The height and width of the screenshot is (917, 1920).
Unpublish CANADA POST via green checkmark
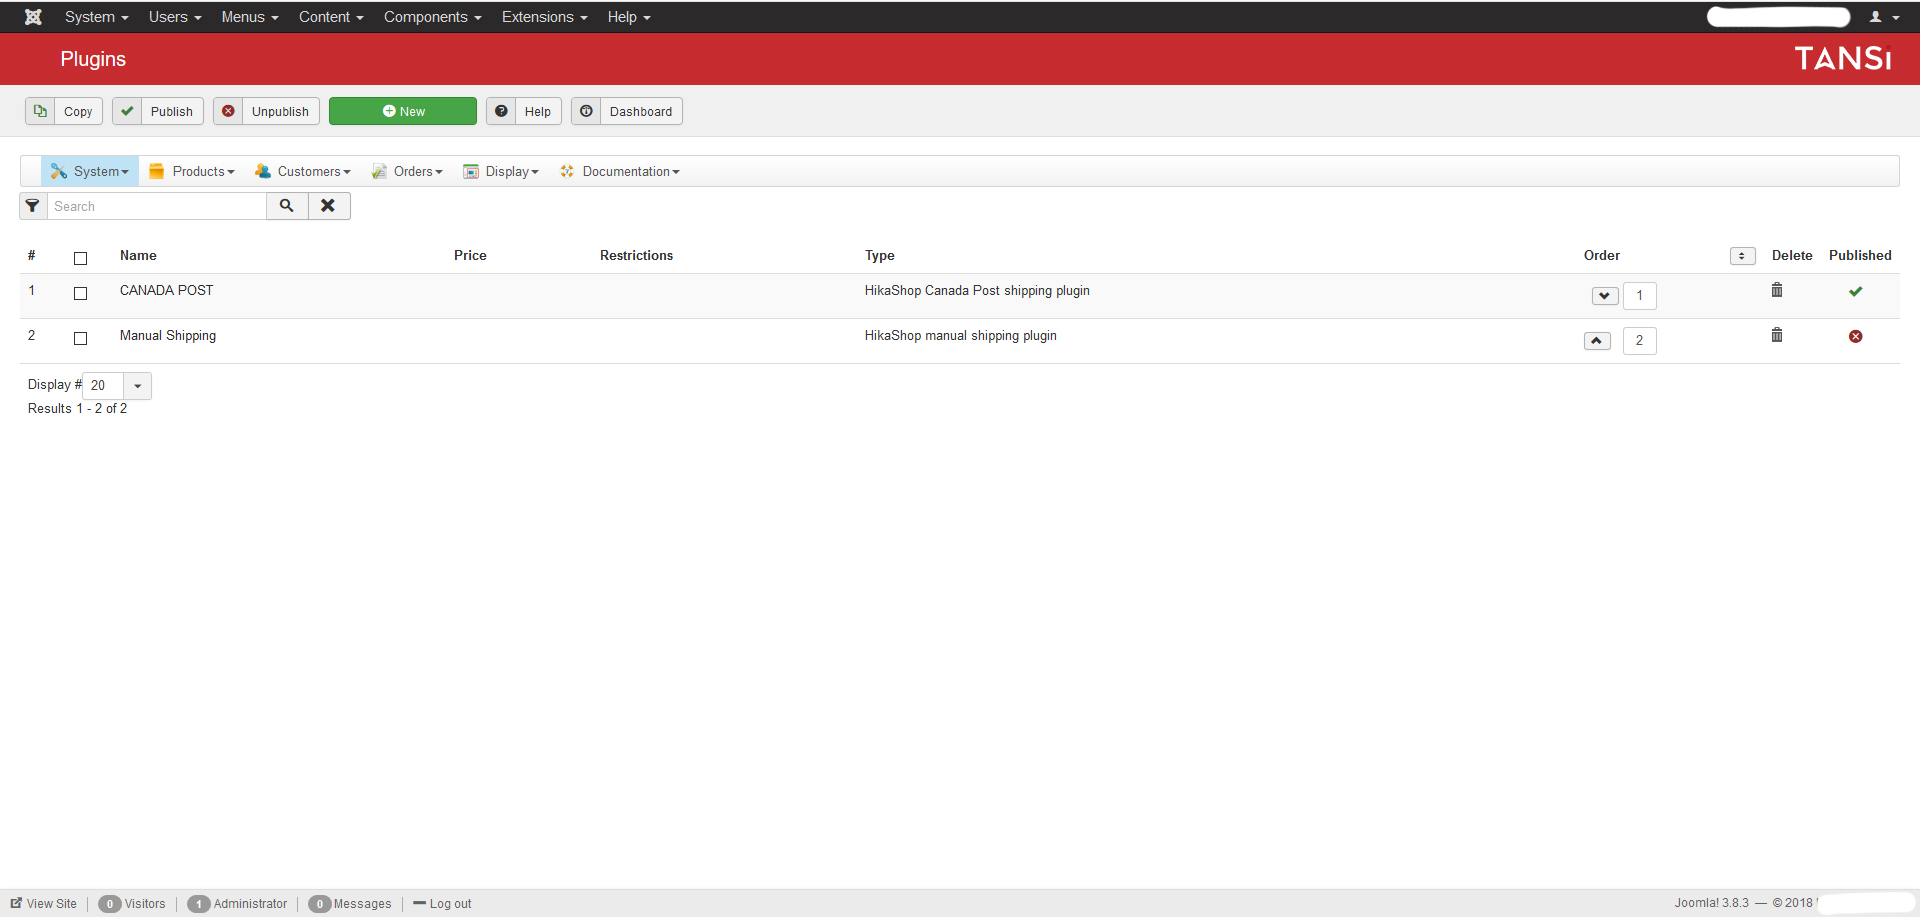[1855, 291]
